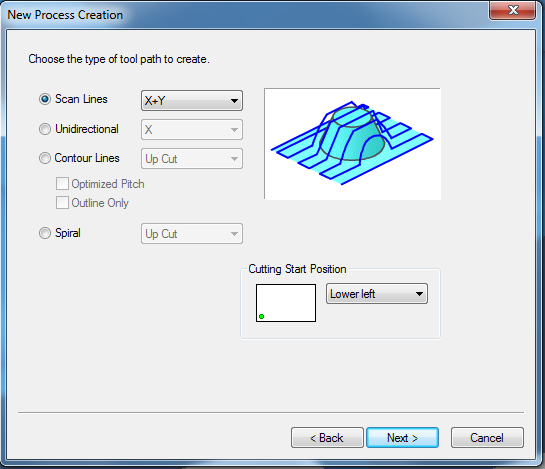Screen dimensions: 545x469
Task: Click the cutting start position preview box
Action: [286, 303]
